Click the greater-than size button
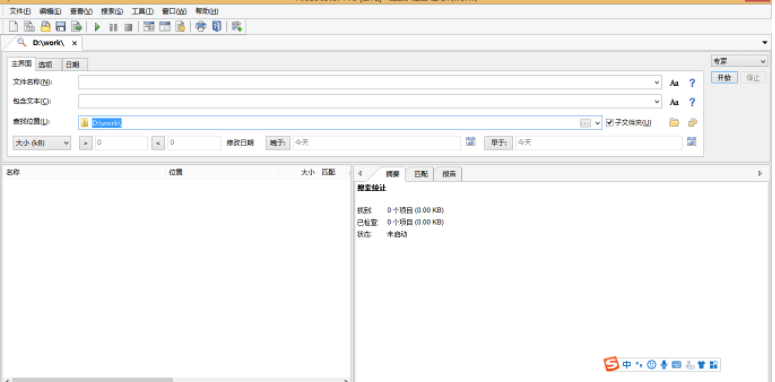Image resolution: width=775 pixels, height=382 pixels. 86,143
